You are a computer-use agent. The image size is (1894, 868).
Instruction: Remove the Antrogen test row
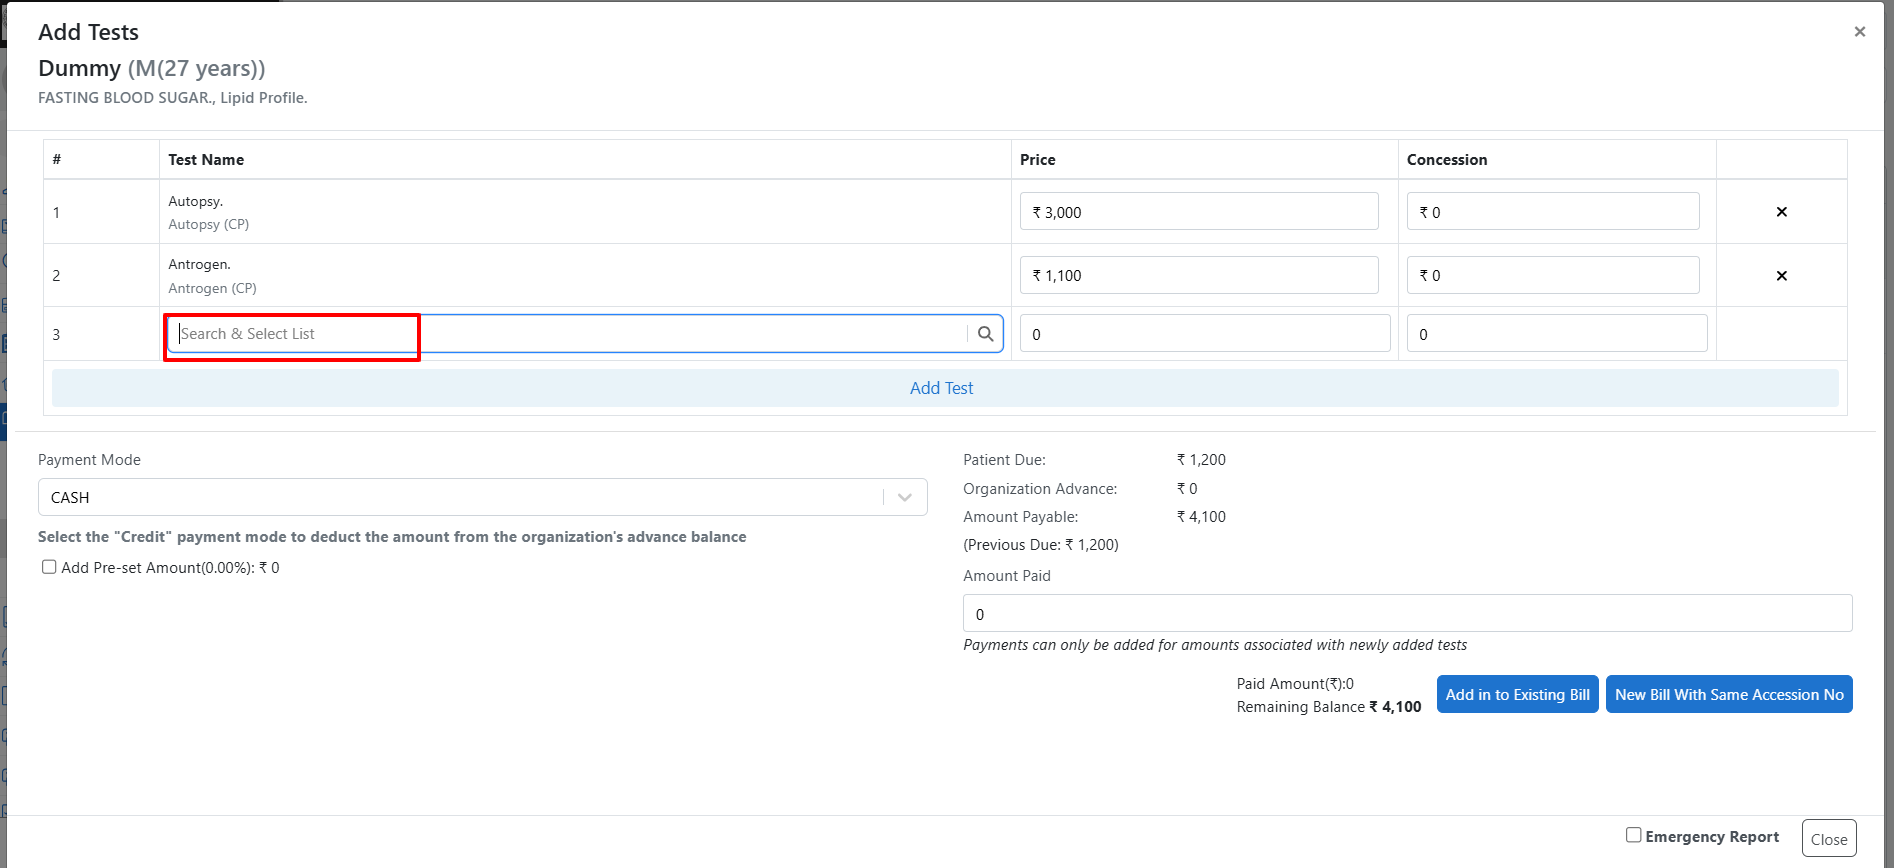[1781, 276]
